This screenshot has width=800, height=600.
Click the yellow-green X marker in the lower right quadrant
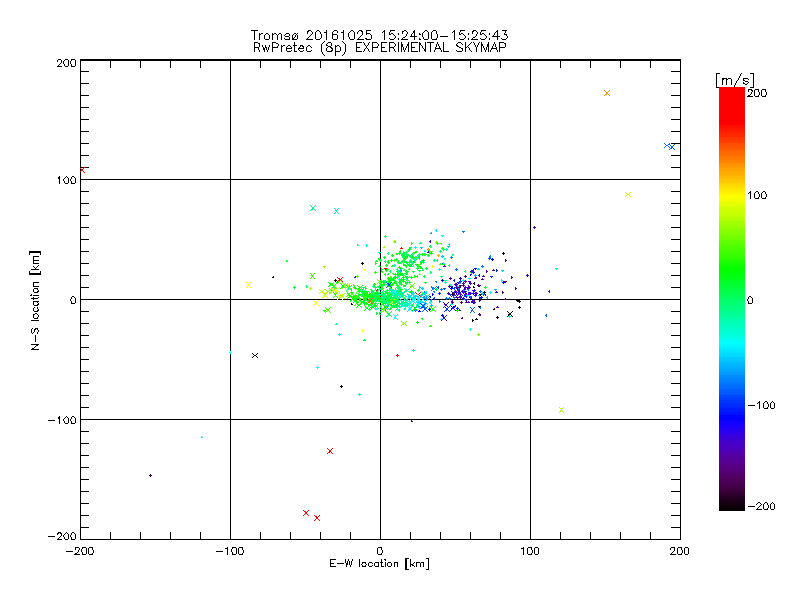point(561,409)
